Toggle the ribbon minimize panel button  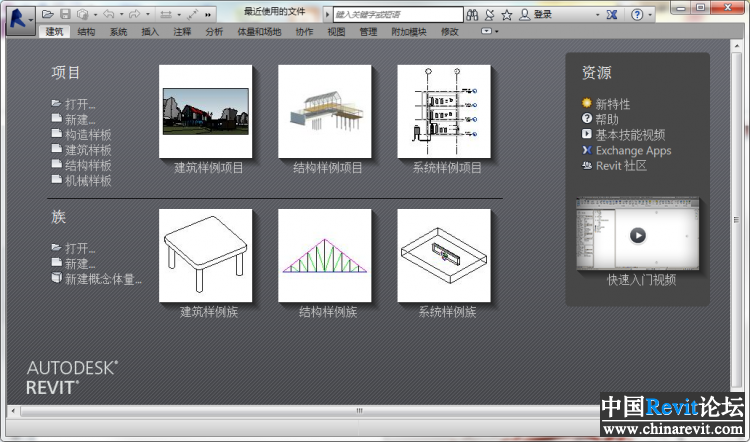[x=486, y=31]
